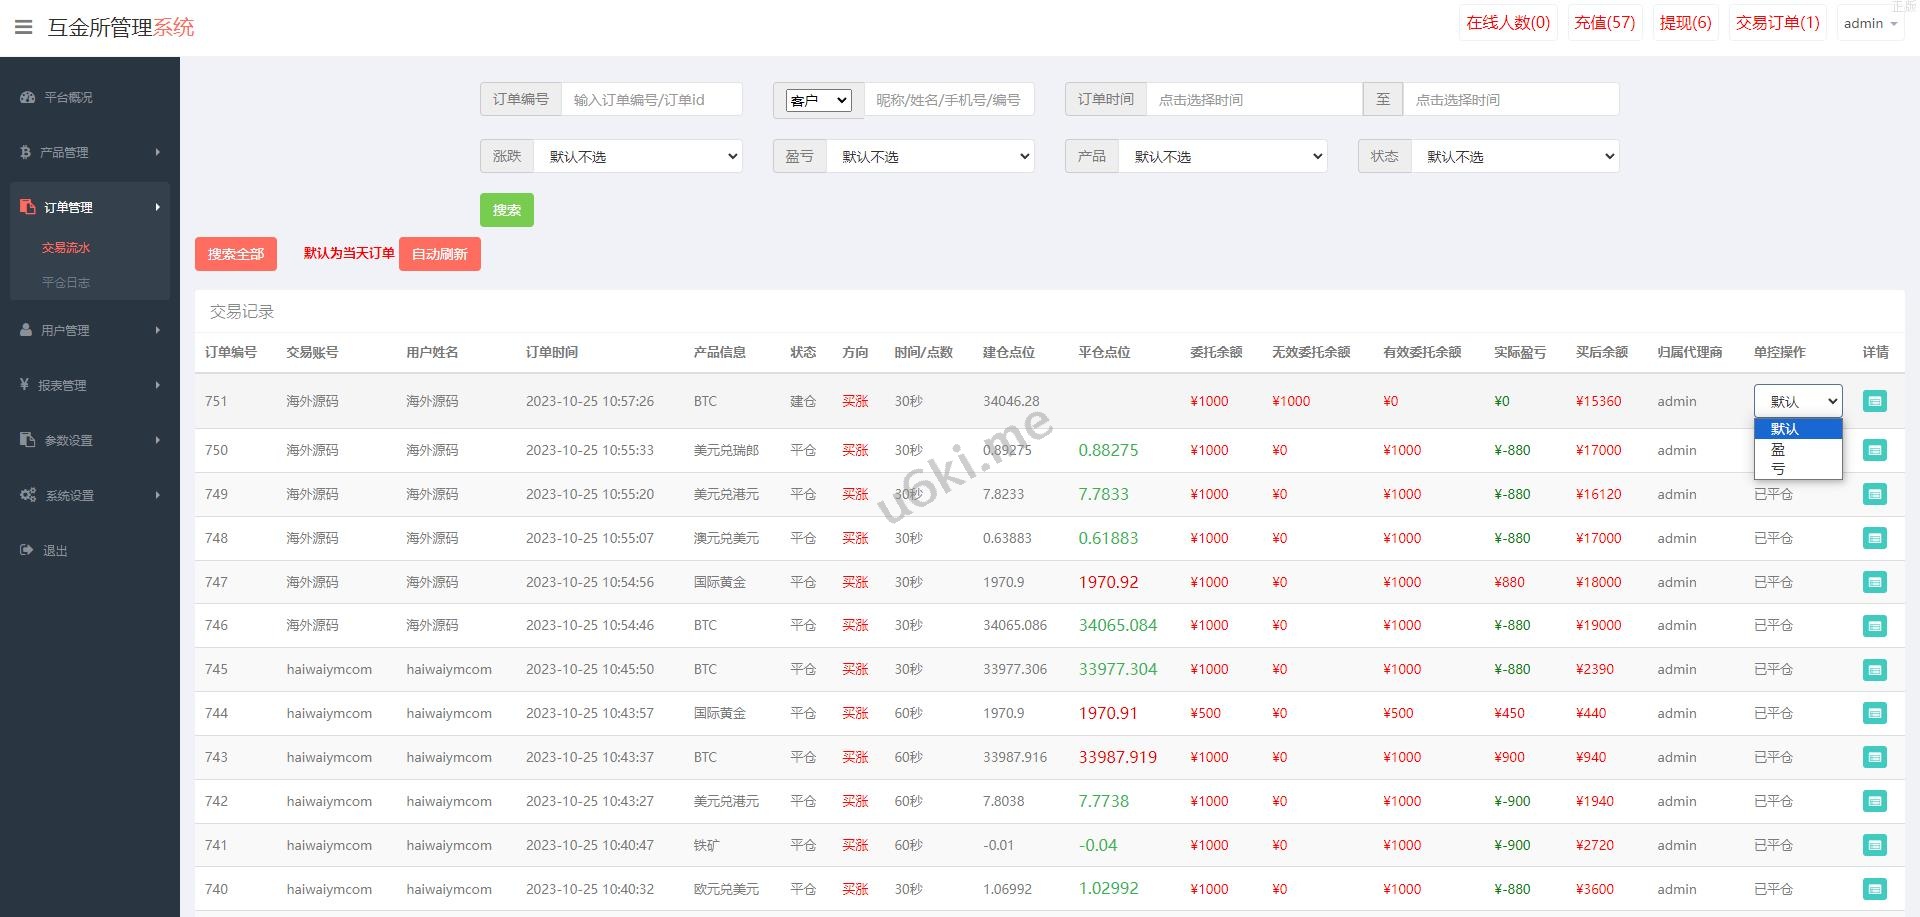The width and height of the screenshot is (1920, 917).
Task: Open 平台概况 dashboard in the sidebar
Action: (x=68, y=97)
